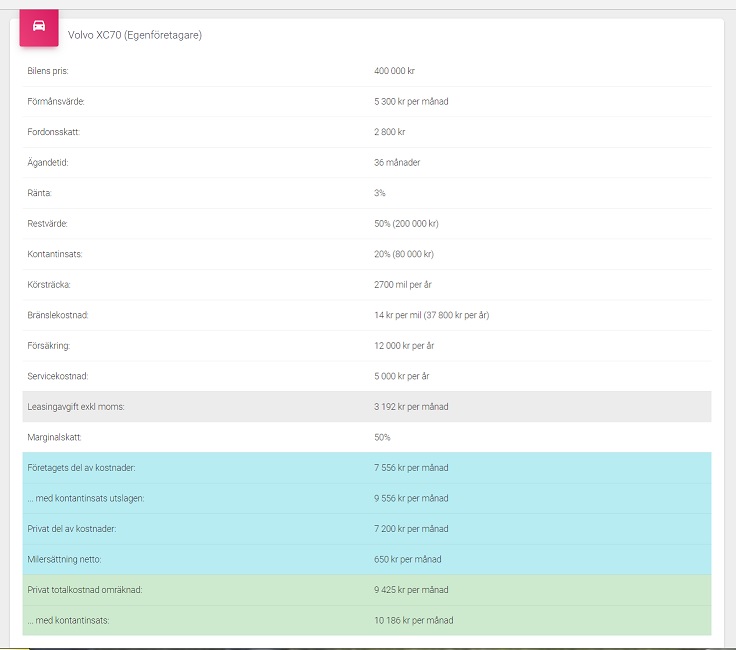Screen dimensions: 736x650
Task: Click the Fordonsskatt value 2 800 kr
Action: [x=389, y=132]
